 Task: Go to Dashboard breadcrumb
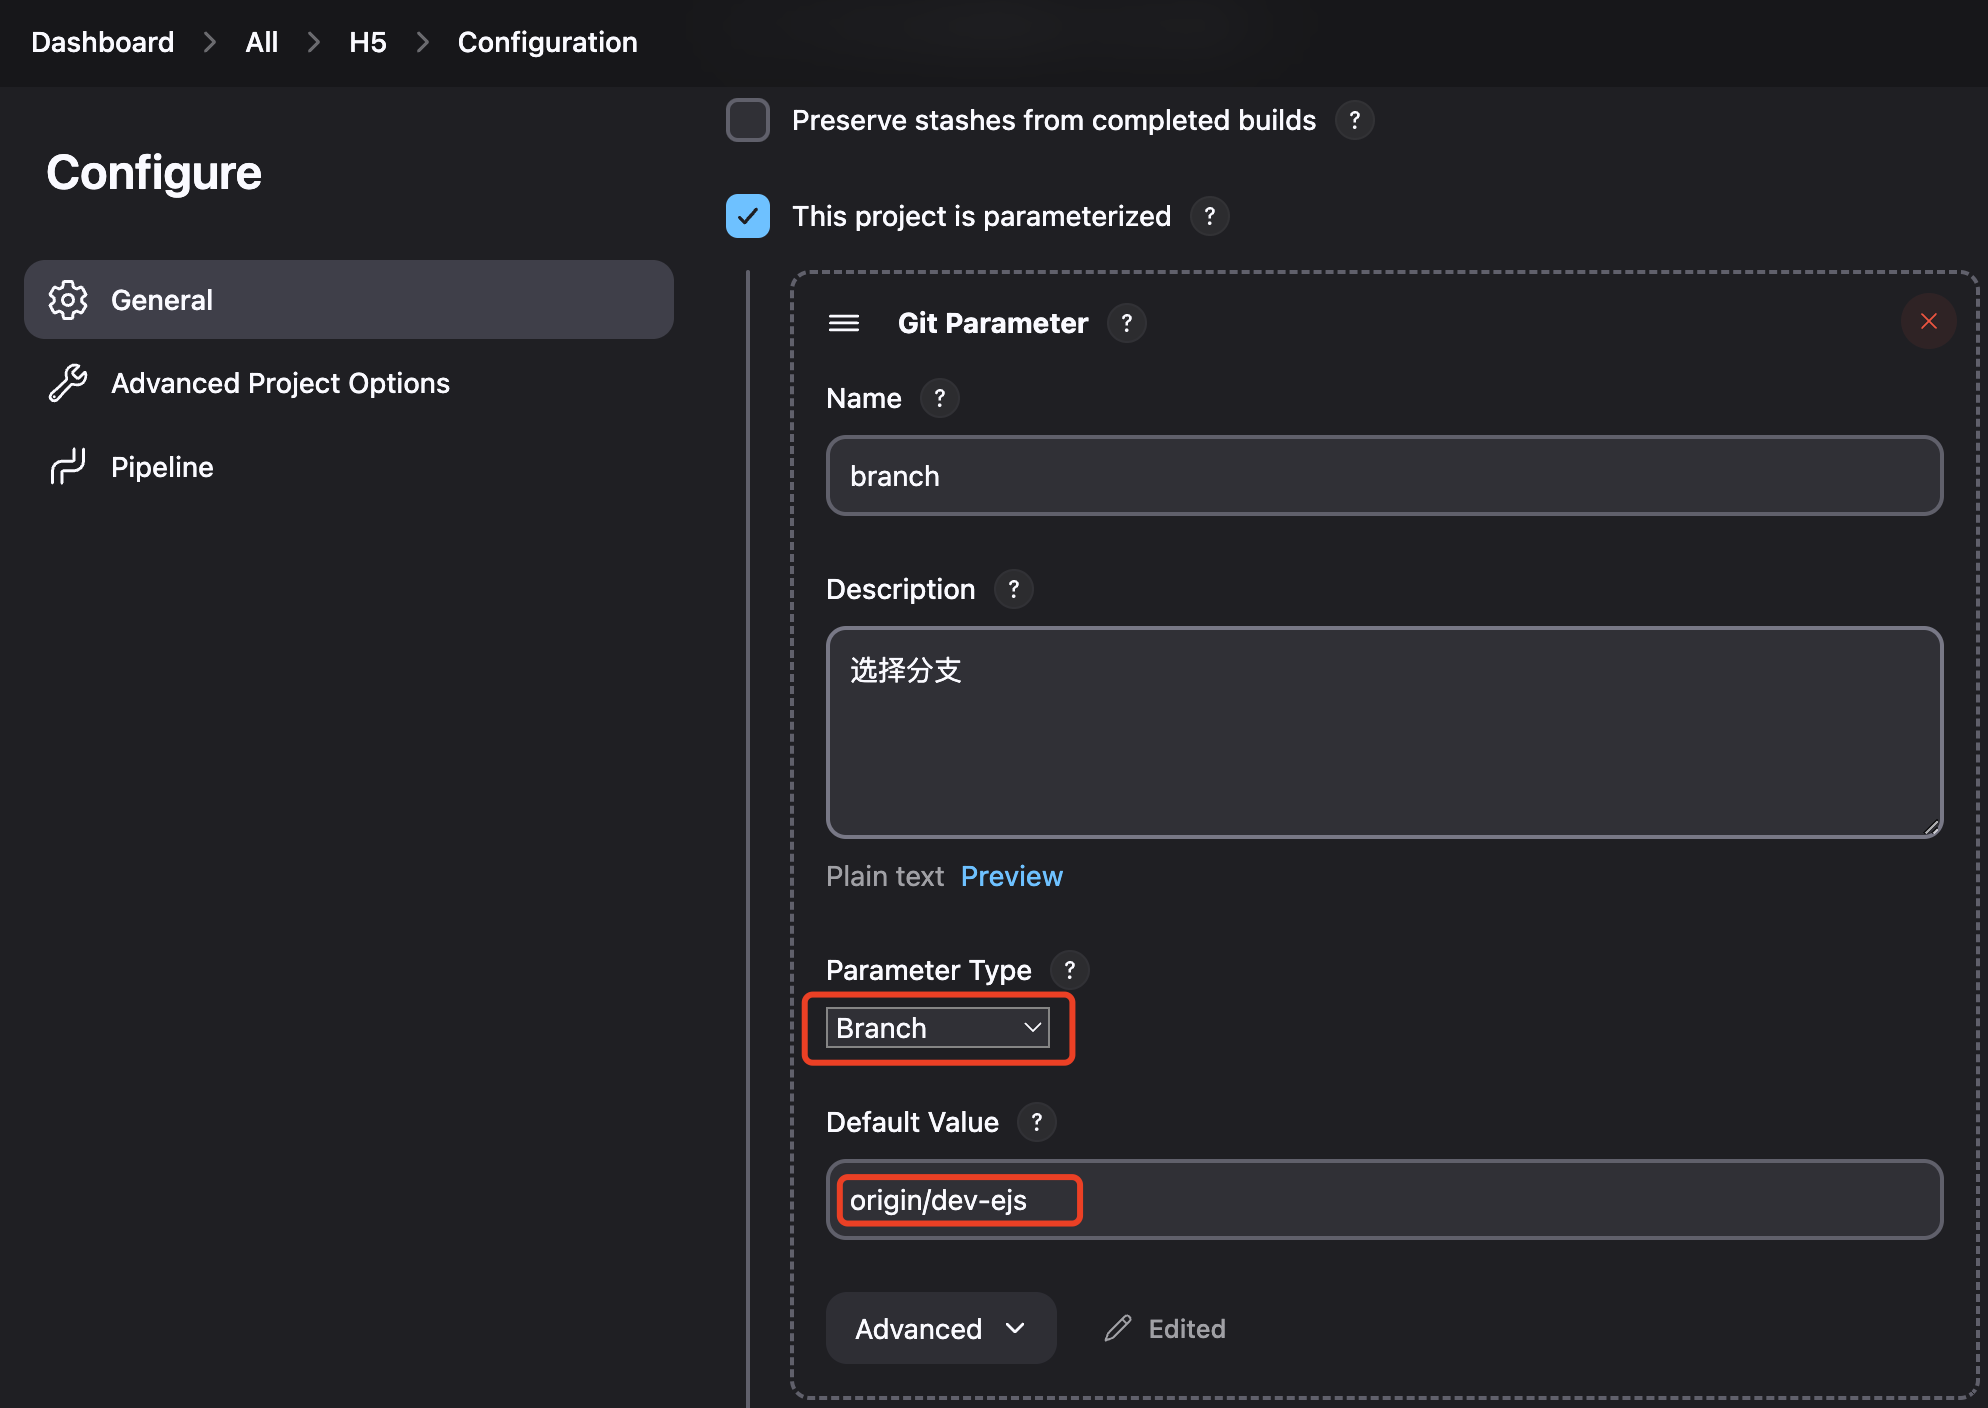[103, 42]
